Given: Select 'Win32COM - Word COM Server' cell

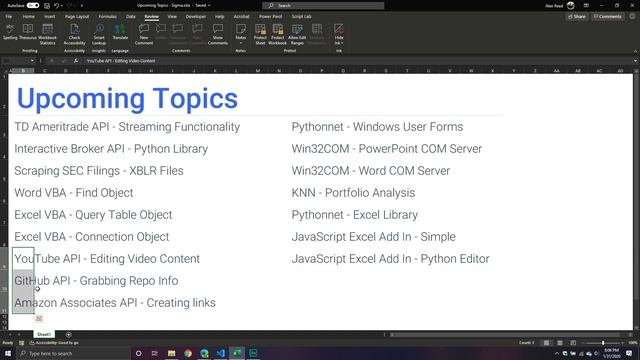Looking at the screenshot, I should coord(371,171).
